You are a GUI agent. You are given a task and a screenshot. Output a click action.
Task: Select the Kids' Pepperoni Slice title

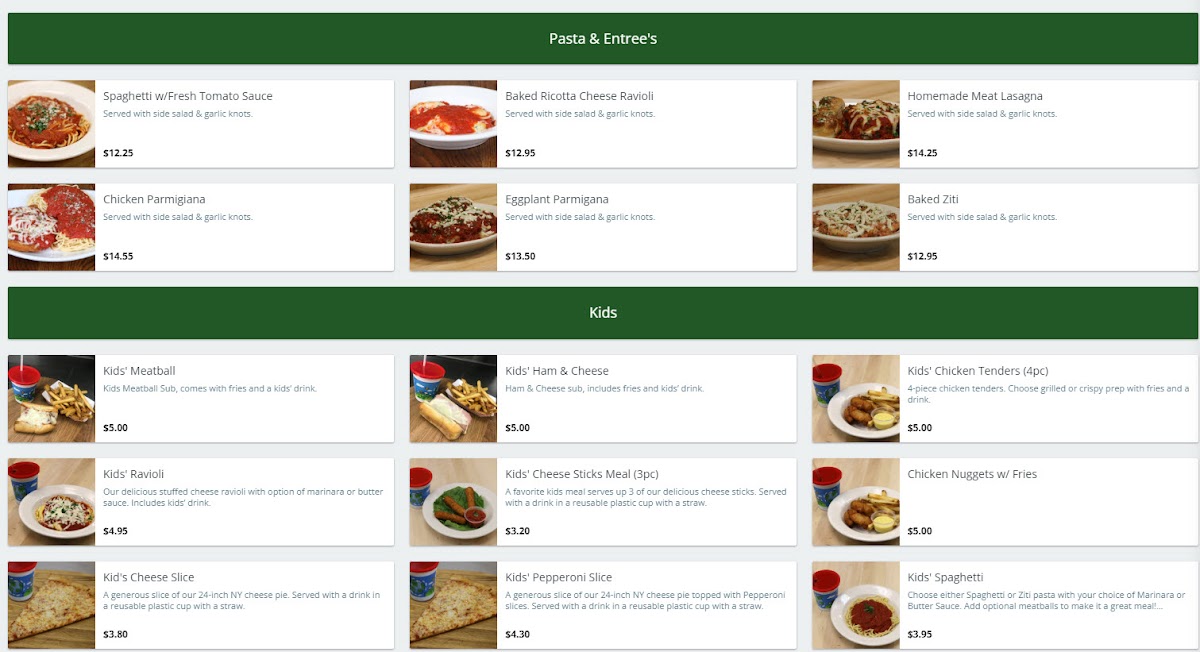coord(558,577)
